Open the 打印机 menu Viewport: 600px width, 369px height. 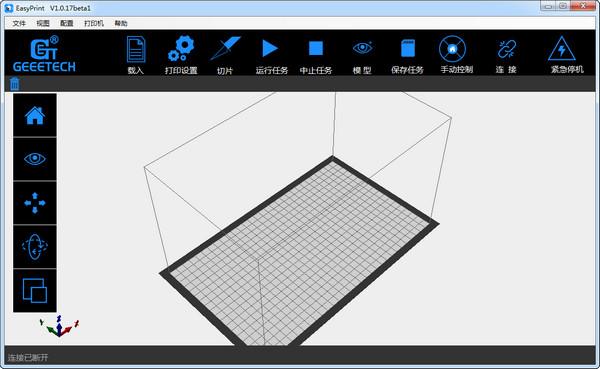[94, 23]
